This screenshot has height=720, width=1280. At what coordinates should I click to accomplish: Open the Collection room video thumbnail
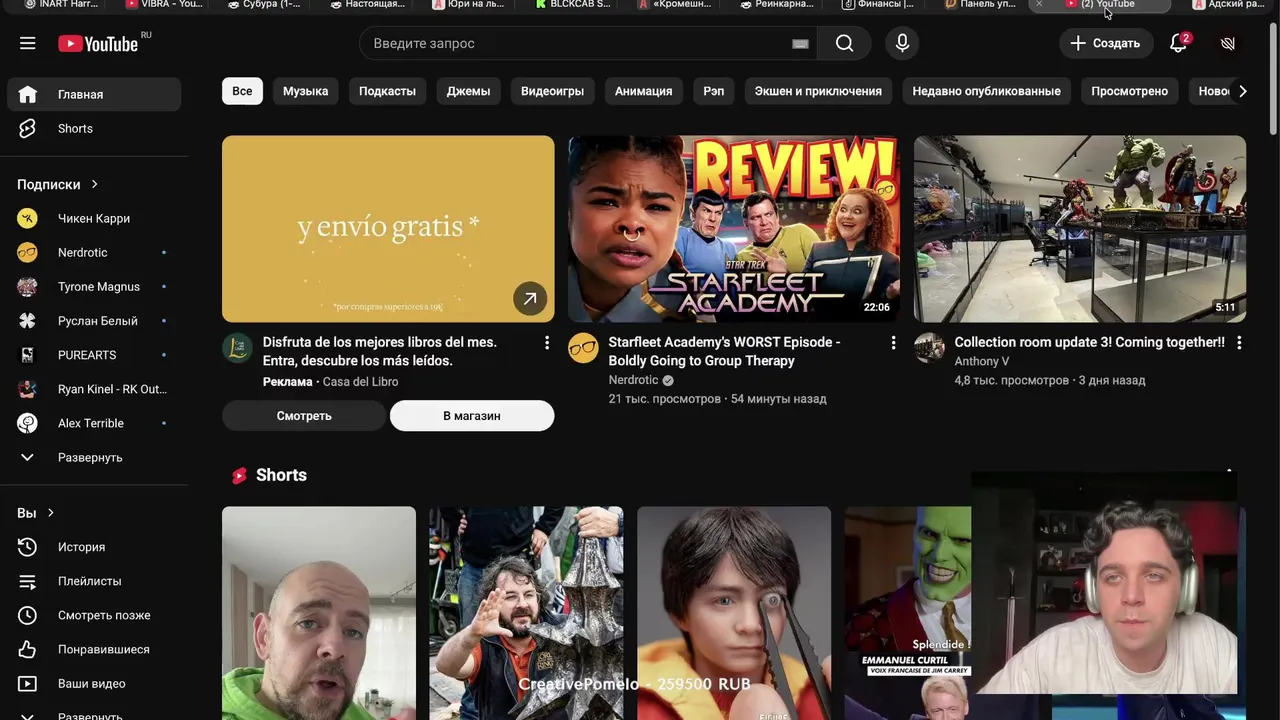tap(1080, 229)
